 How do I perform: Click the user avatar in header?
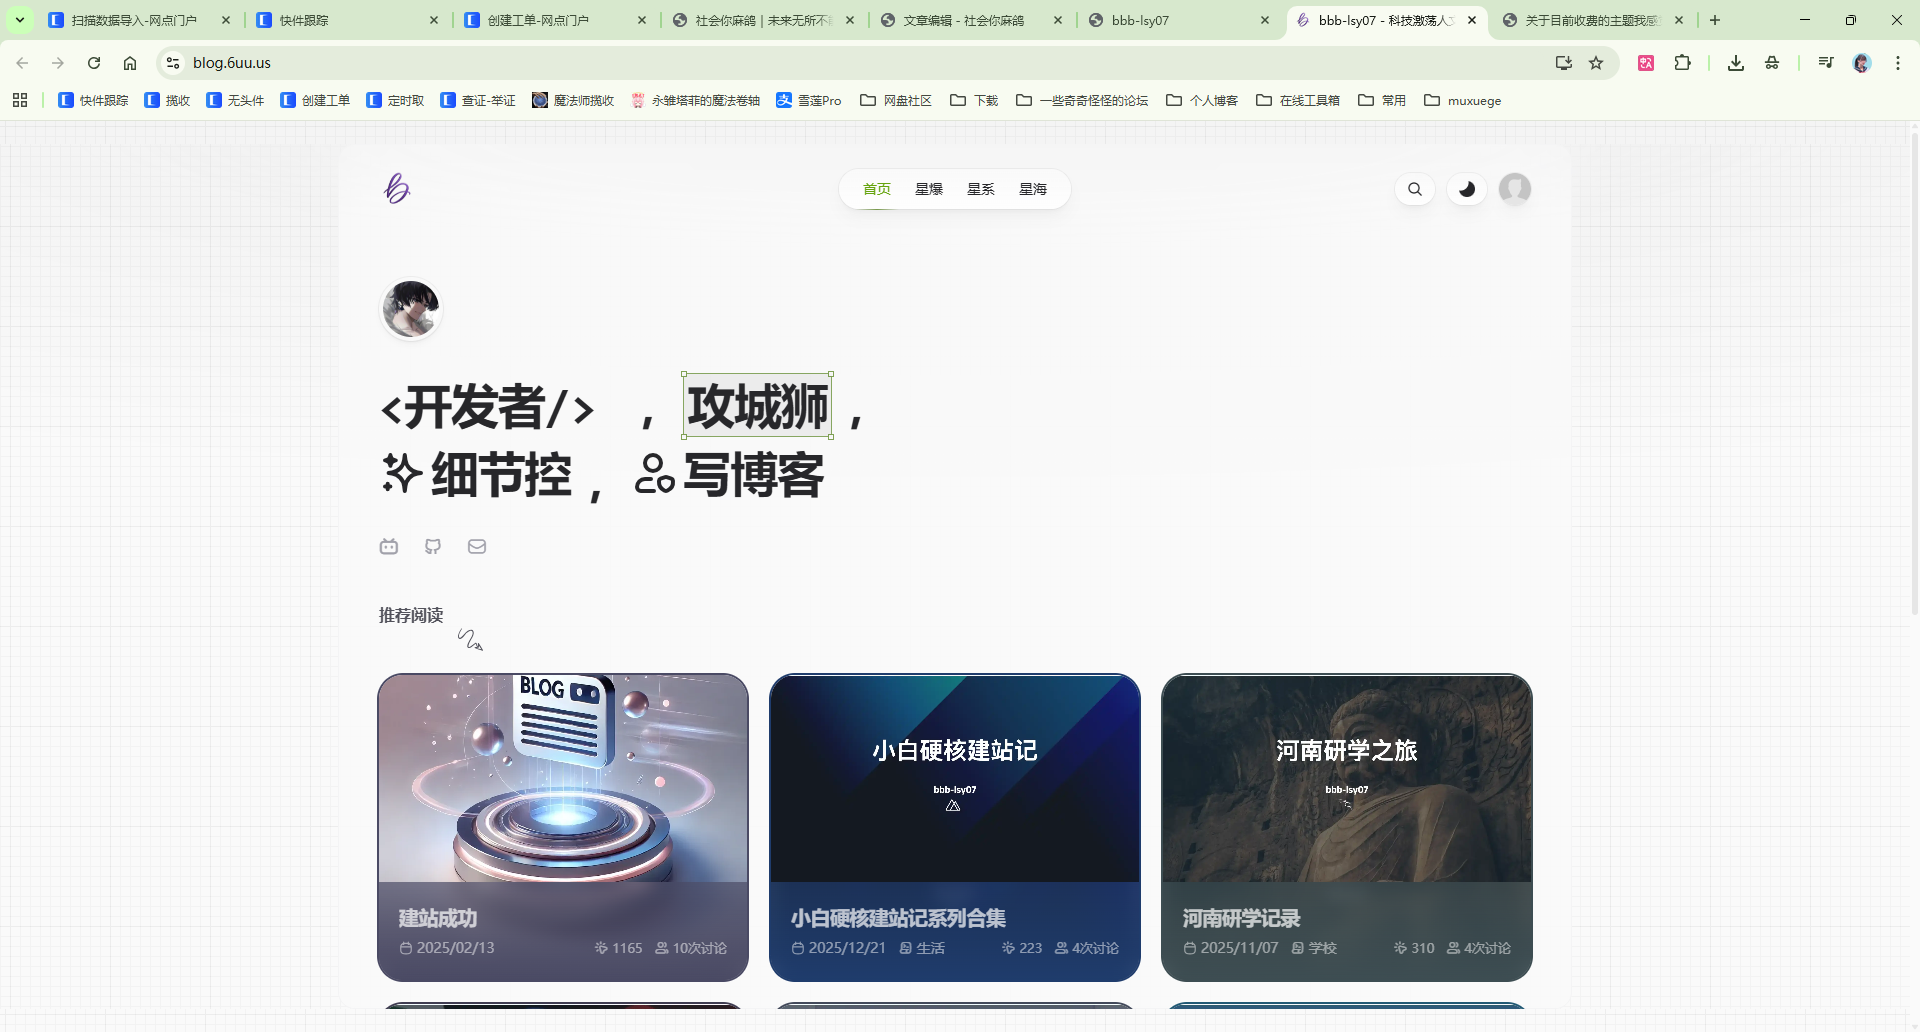[1514, 189]
